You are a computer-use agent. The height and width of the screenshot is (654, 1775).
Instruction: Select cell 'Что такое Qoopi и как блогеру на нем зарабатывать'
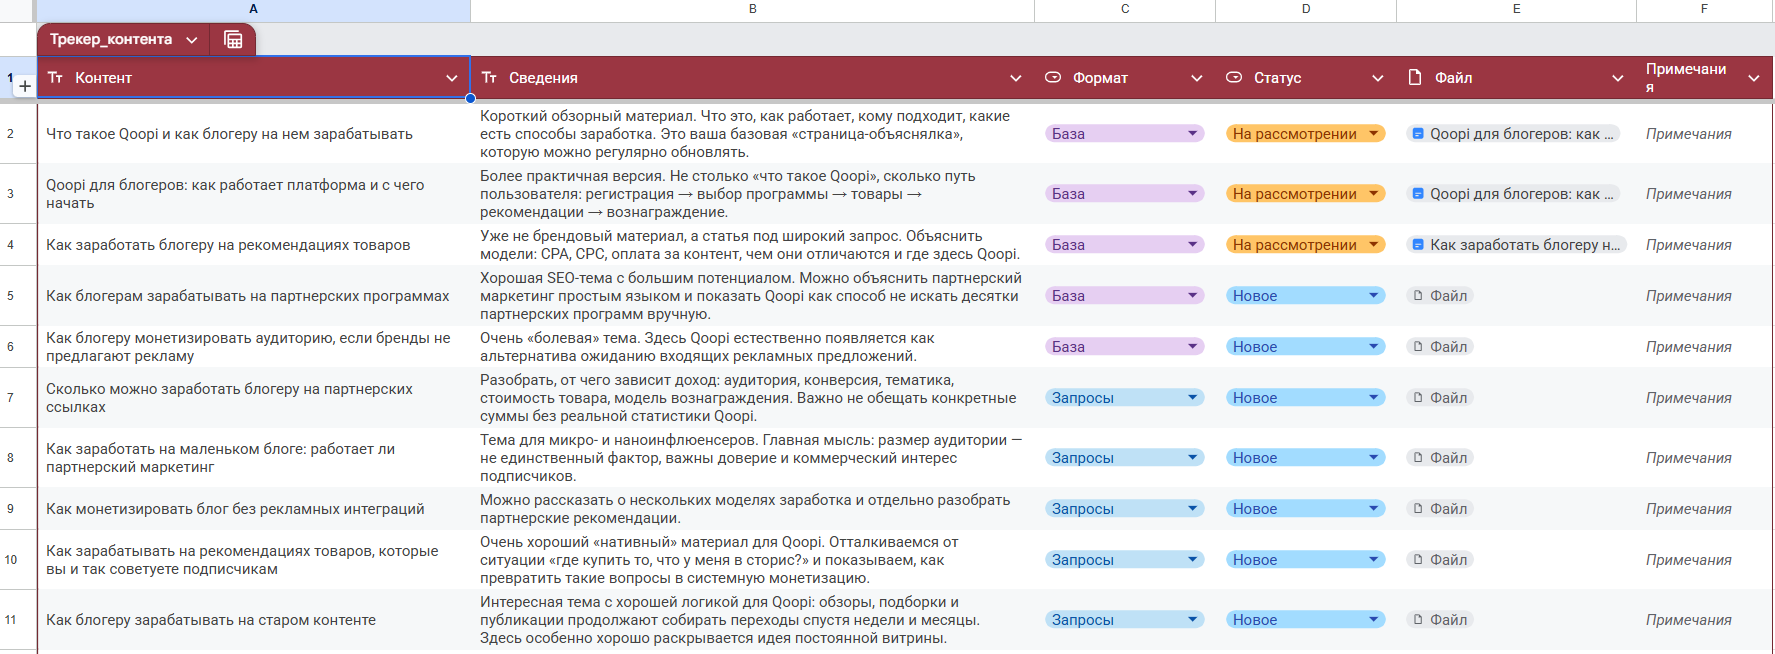pos(253,134)
